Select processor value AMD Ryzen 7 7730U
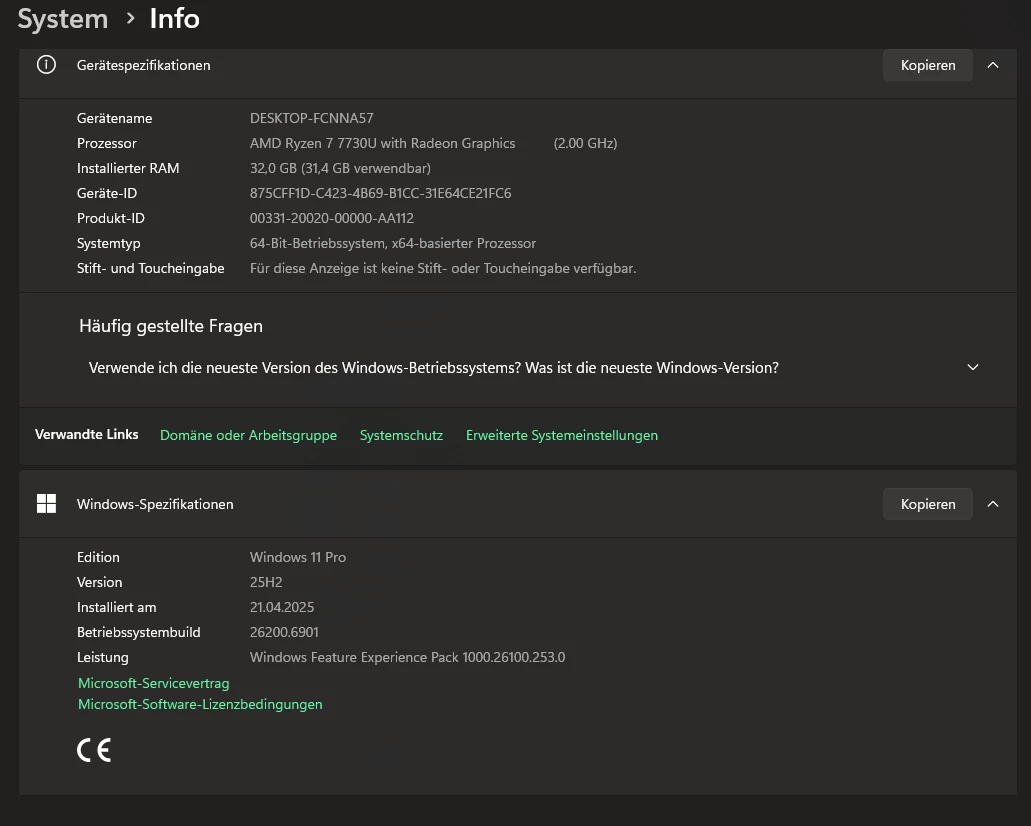Viewport: 1031px width, 826px height. pyautogui.click(x=382, y=143)
